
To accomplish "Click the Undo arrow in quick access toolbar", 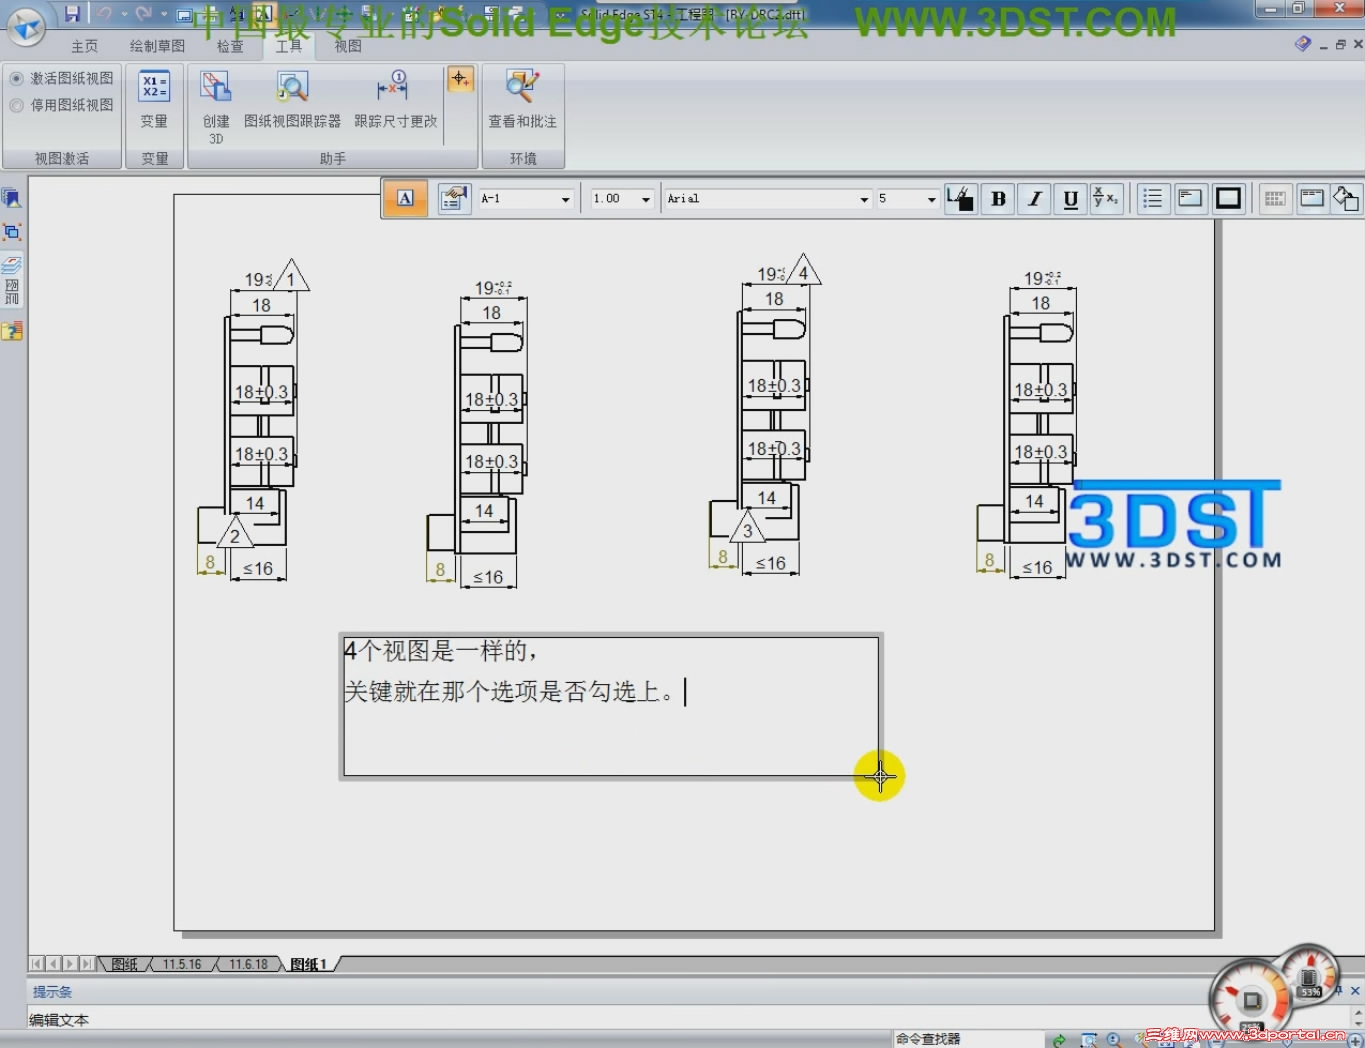I will [x=104, y=14].
